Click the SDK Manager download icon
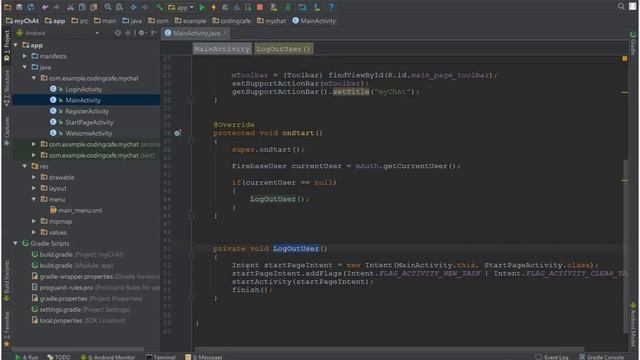The height and width of the screenshot is (360, 640). pos(317,7)
